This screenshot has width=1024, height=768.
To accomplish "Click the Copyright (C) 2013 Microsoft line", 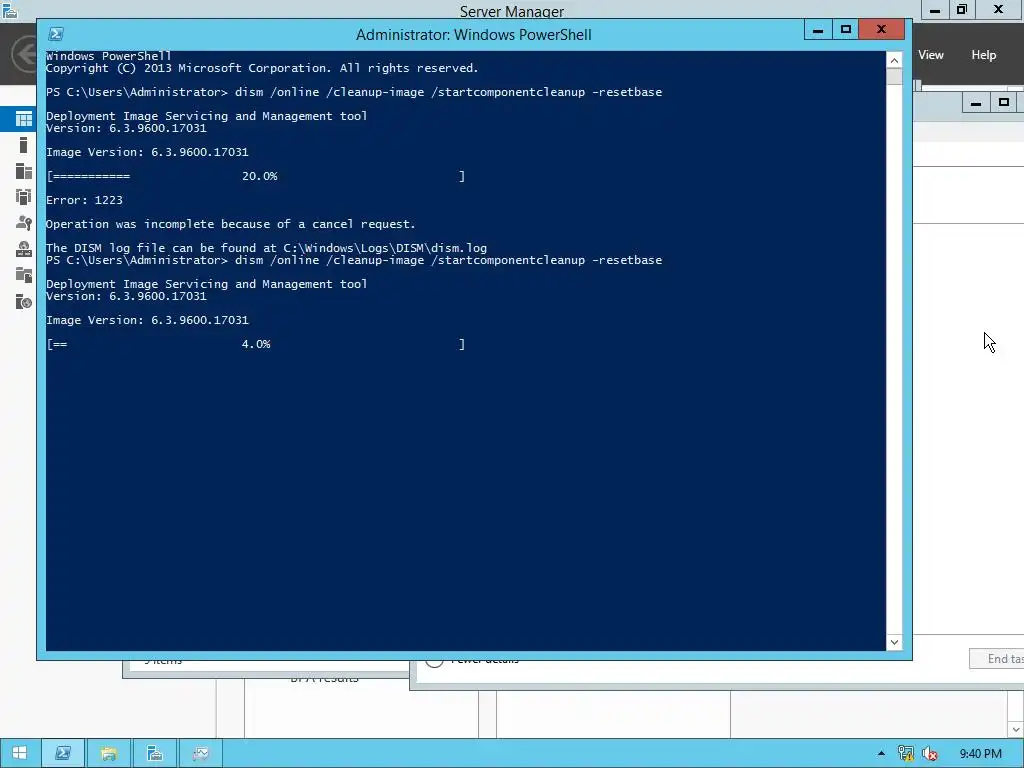I will pyautogui.click(x=262, y=68).
